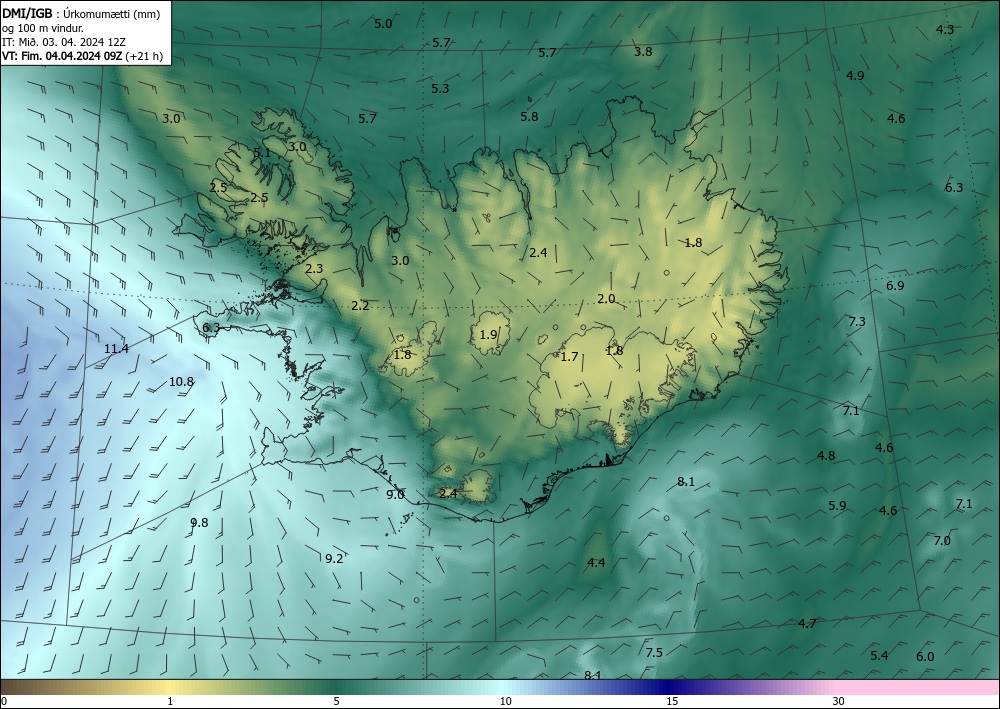
Task: Click the 1 tick on the color scale
Action: 170,701
